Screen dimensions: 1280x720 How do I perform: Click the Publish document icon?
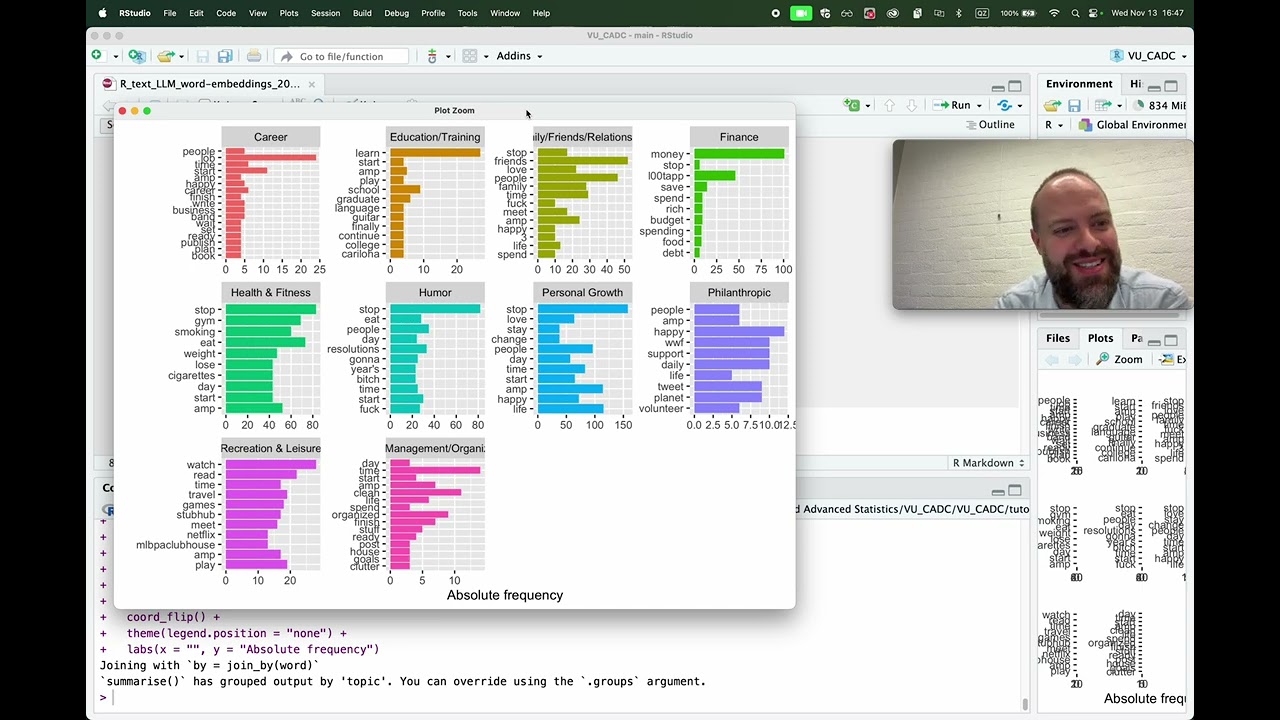click(x=1004, y=105)
